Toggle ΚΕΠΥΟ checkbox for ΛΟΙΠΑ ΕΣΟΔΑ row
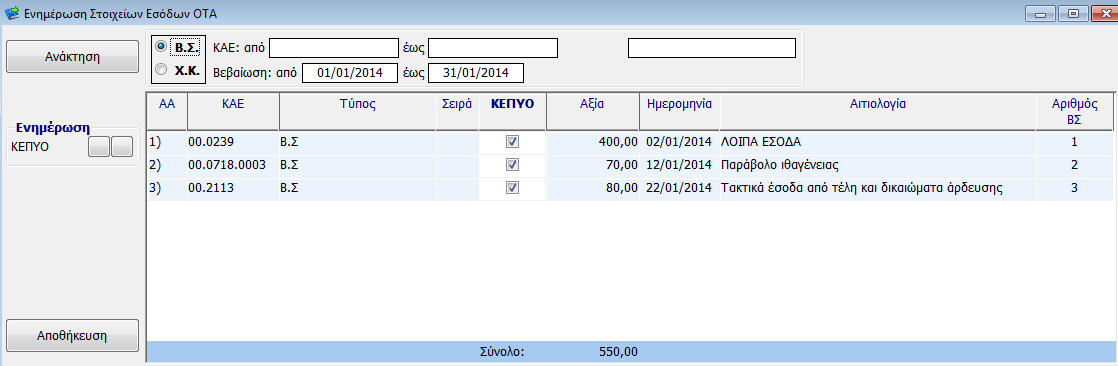 (x=512, y=142)
